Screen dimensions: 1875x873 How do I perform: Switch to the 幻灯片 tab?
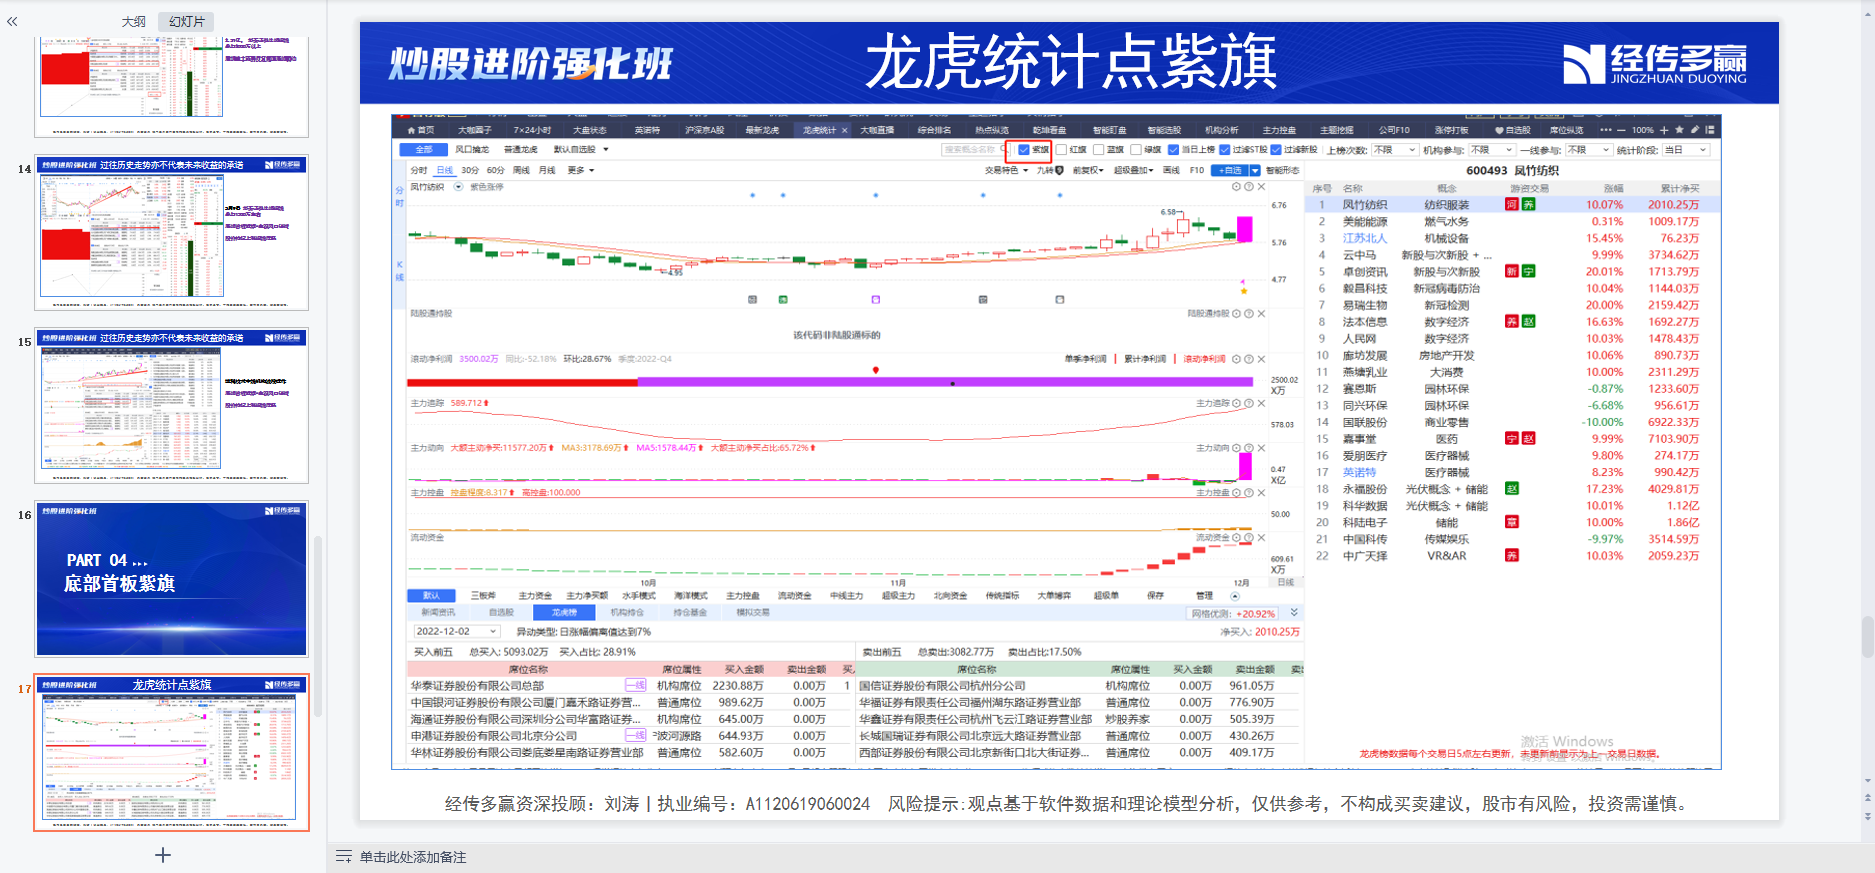click(x=187, y=21)
